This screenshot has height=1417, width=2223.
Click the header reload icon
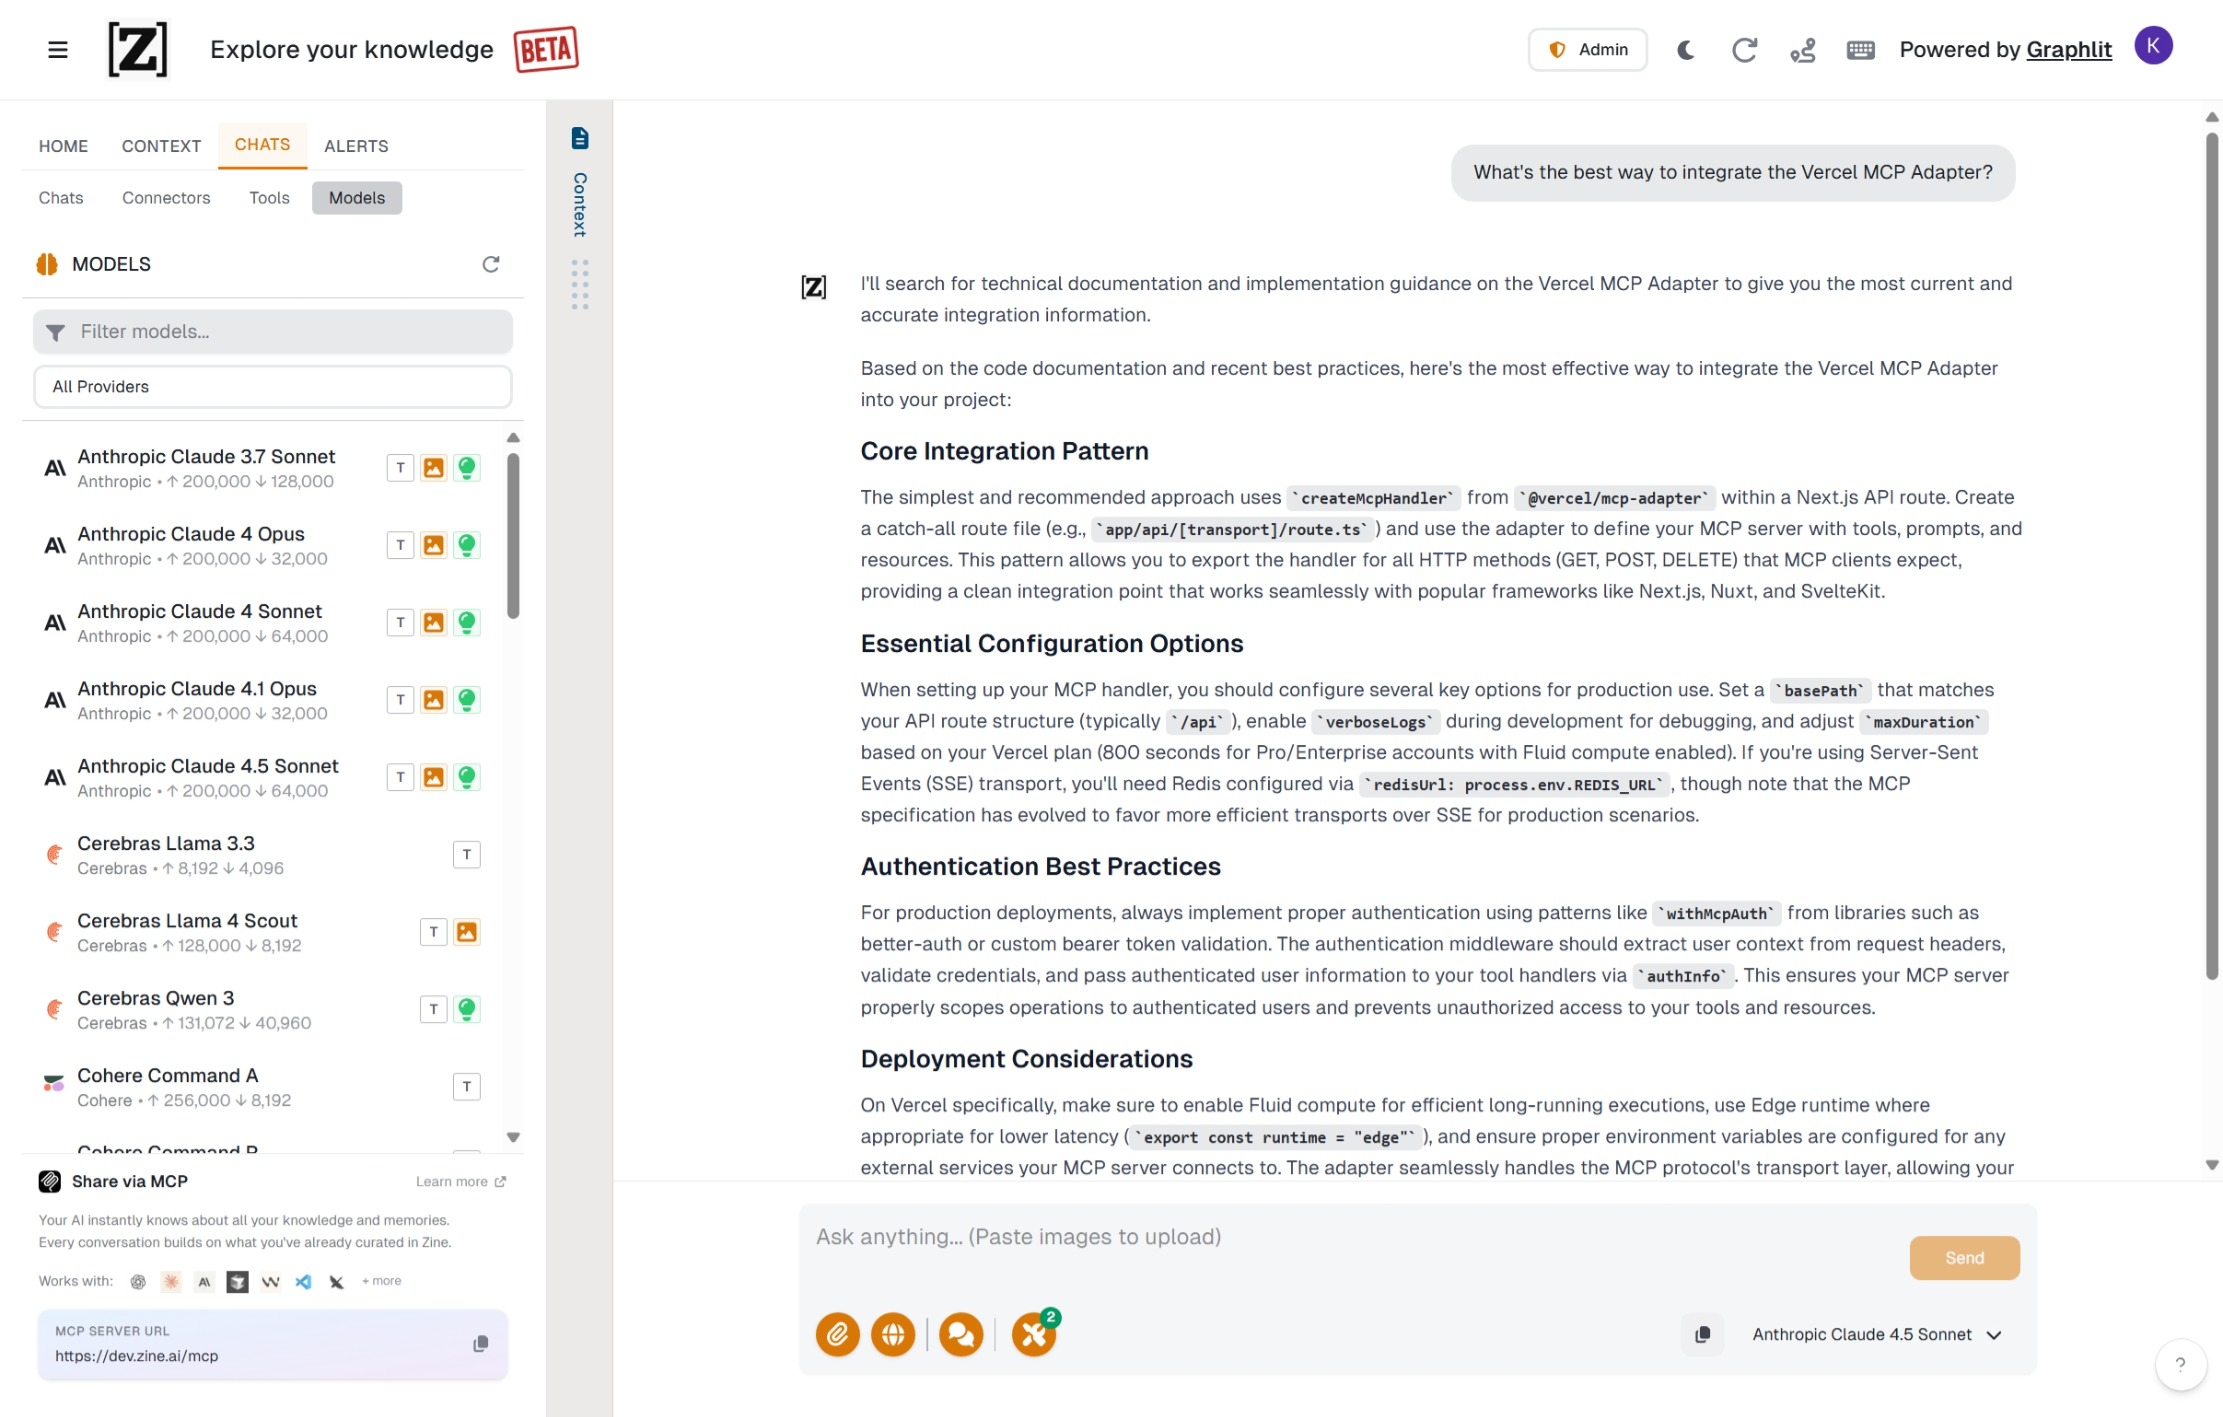tap(1744, 49)
